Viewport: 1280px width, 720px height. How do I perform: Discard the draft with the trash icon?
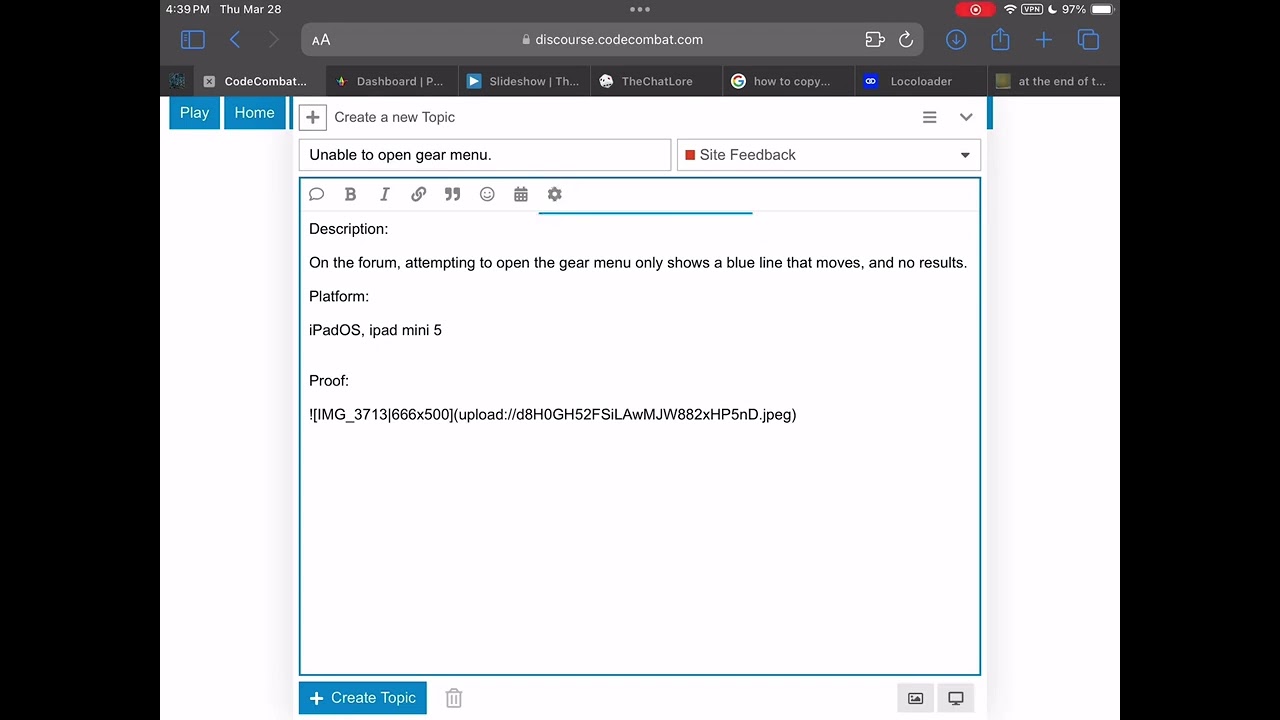pyautogui.click(x=454, y=698)
